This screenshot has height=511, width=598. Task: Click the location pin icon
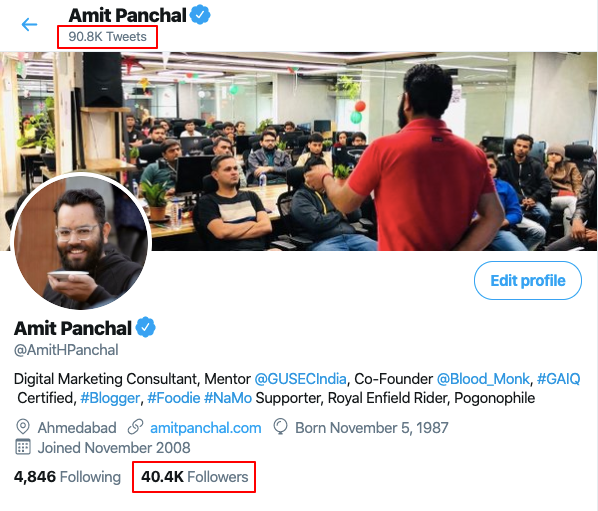point(23,427)
